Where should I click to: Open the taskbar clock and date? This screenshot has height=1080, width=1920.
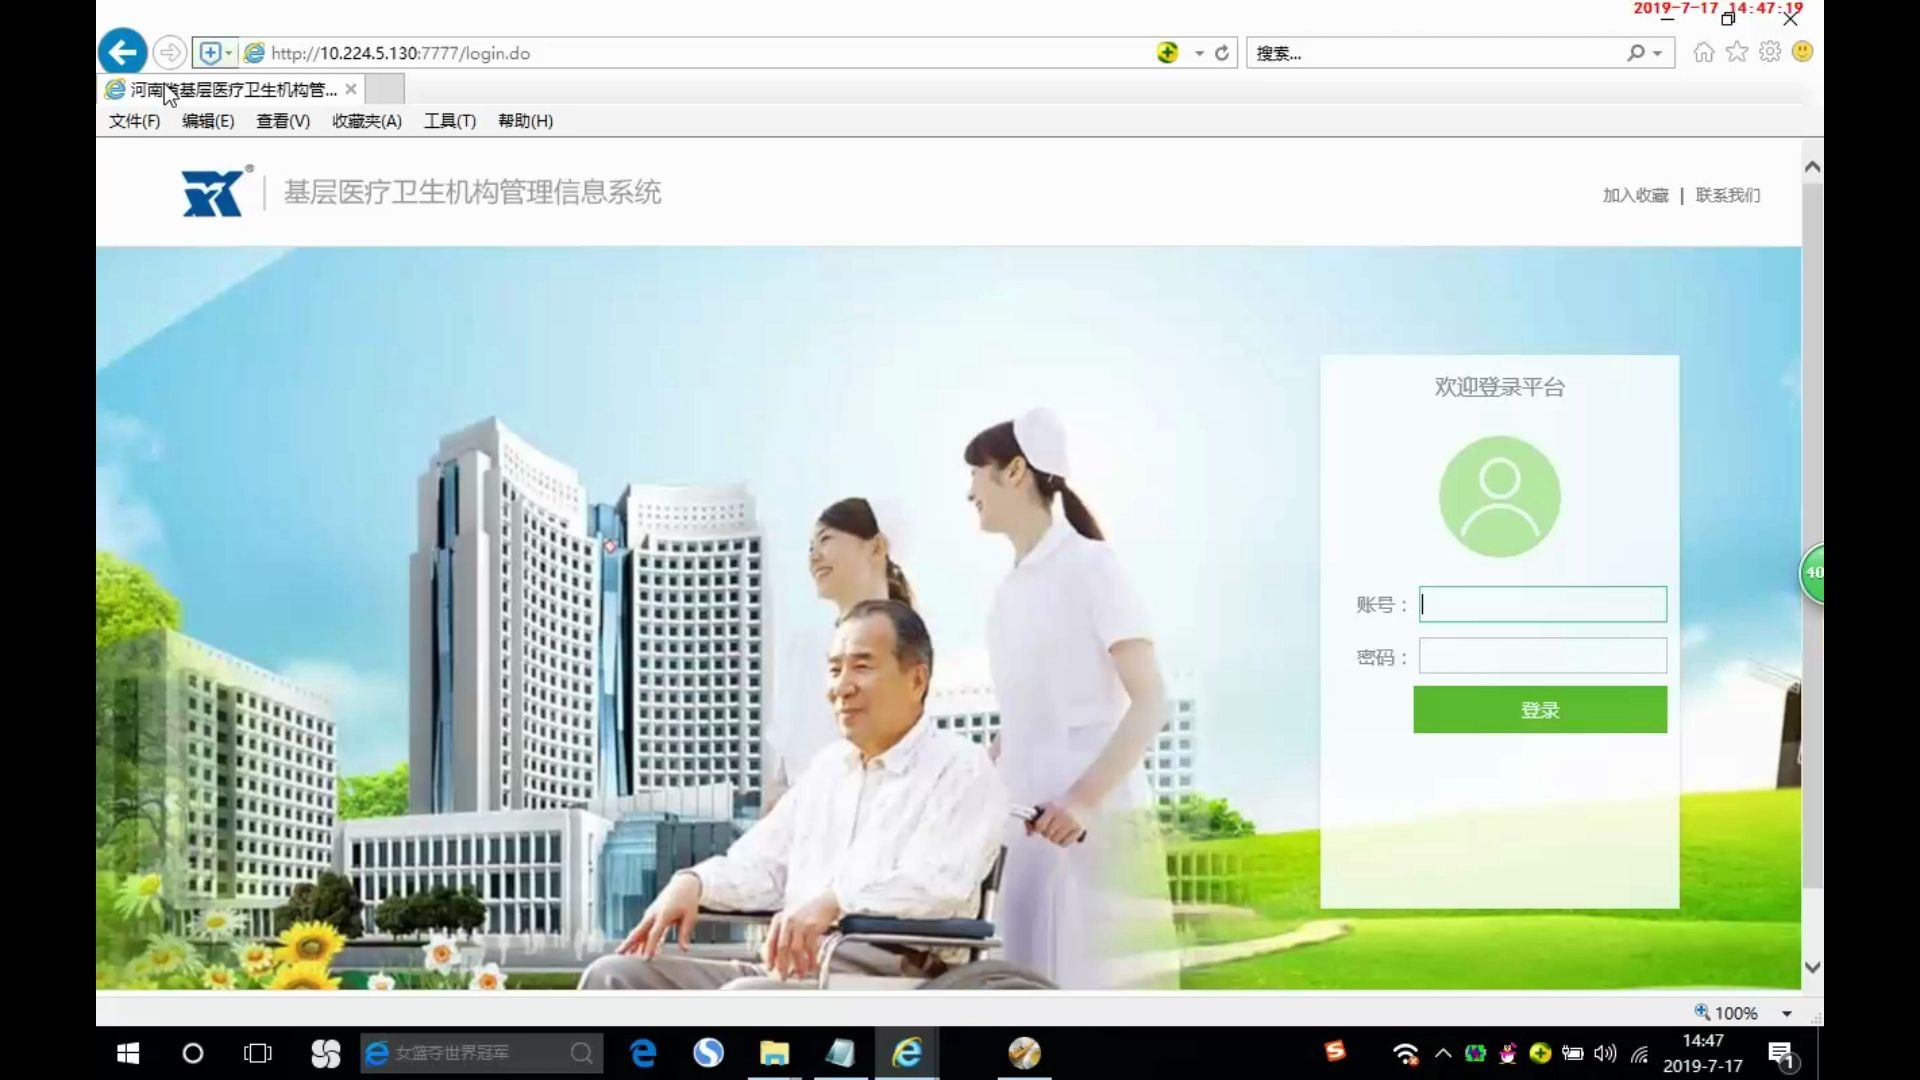click(1702, 1054)
